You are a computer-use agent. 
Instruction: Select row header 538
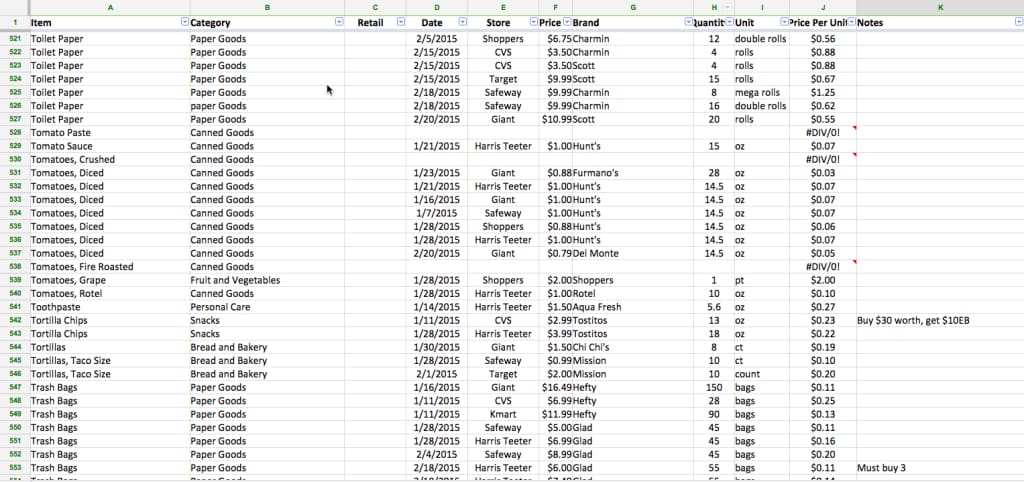pyautogui.click(x=14, y=266)
